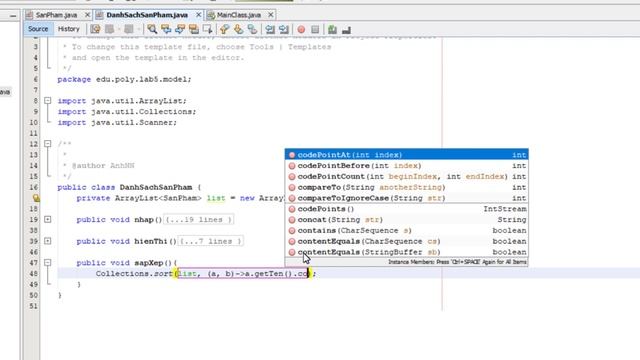This screenshot has width=640, height=360.
Task: Select contentEquals(CharSequence cs) completion item
Action: click(x=407, y=241)
